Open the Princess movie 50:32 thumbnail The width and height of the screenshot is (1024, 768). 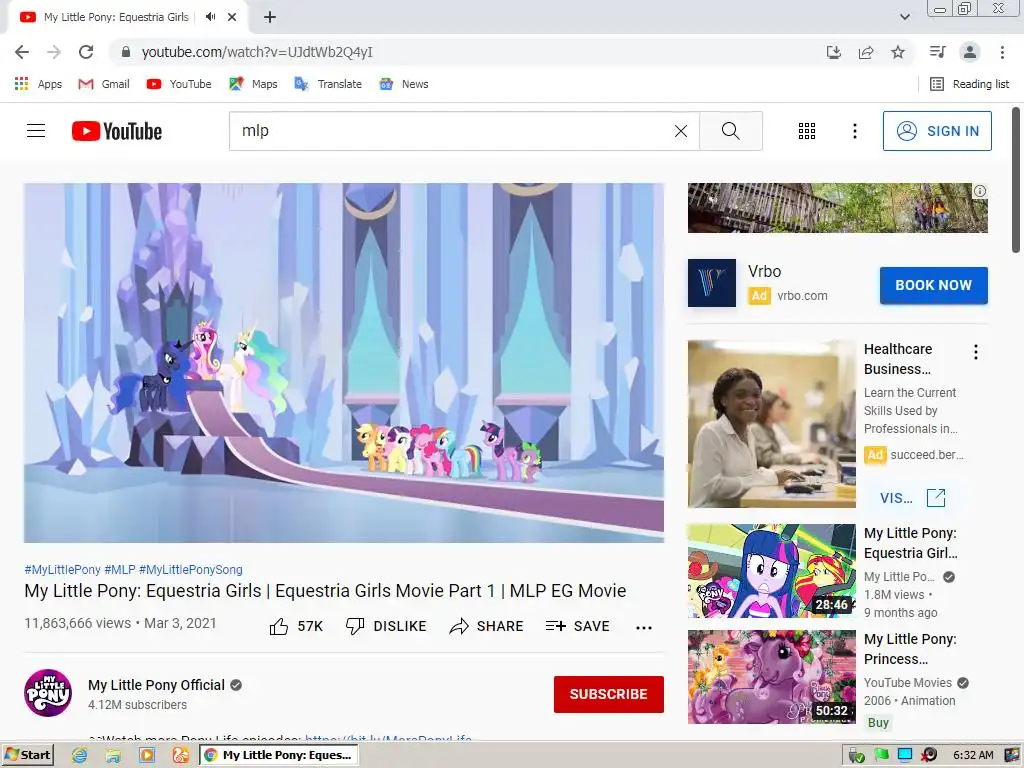coord(771,677)
